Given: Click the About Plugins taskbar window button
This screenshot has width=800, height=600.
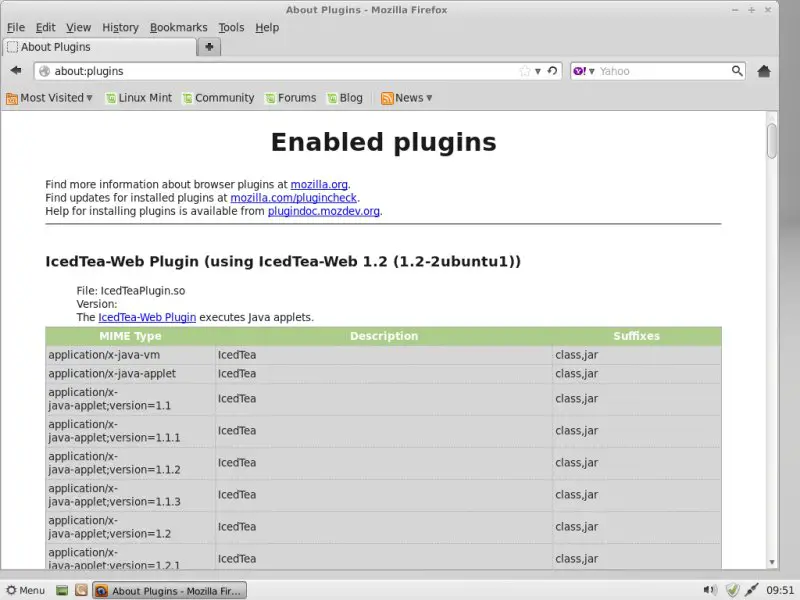Looking at the screenshot, I should click(169, 591).
